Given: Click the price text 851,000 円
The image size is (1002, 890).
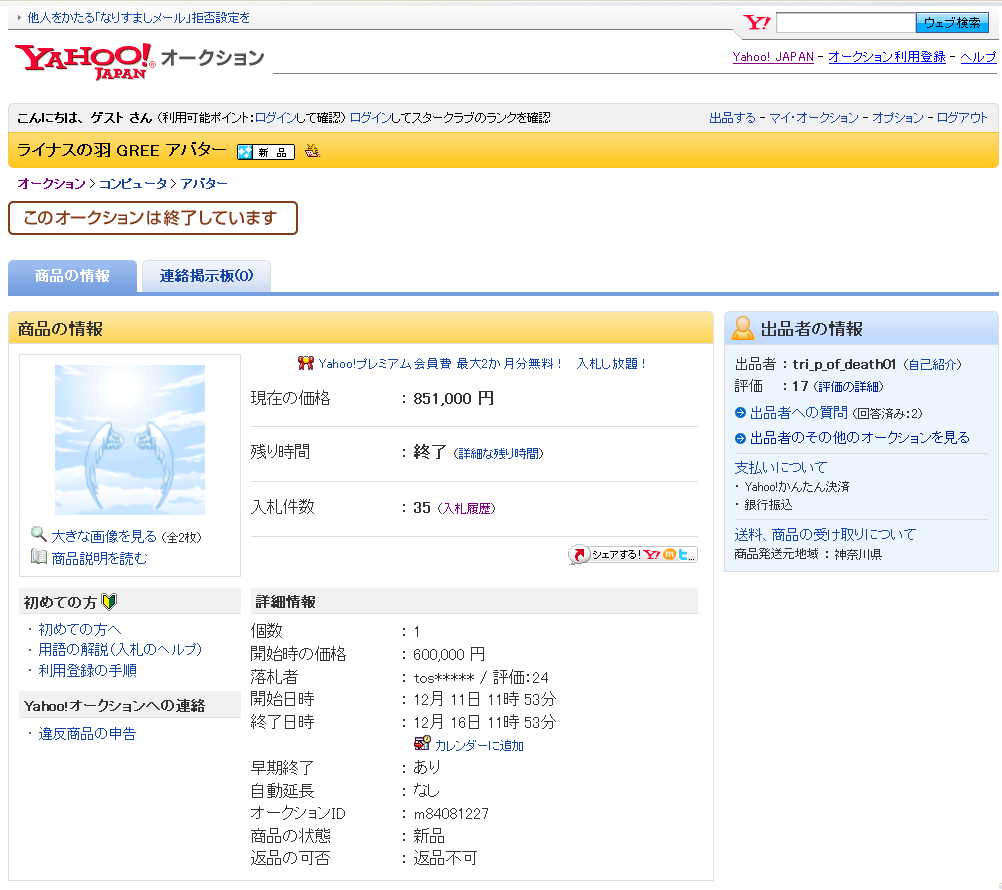Looking at the screenshot, I should click(x=453, y=399).
